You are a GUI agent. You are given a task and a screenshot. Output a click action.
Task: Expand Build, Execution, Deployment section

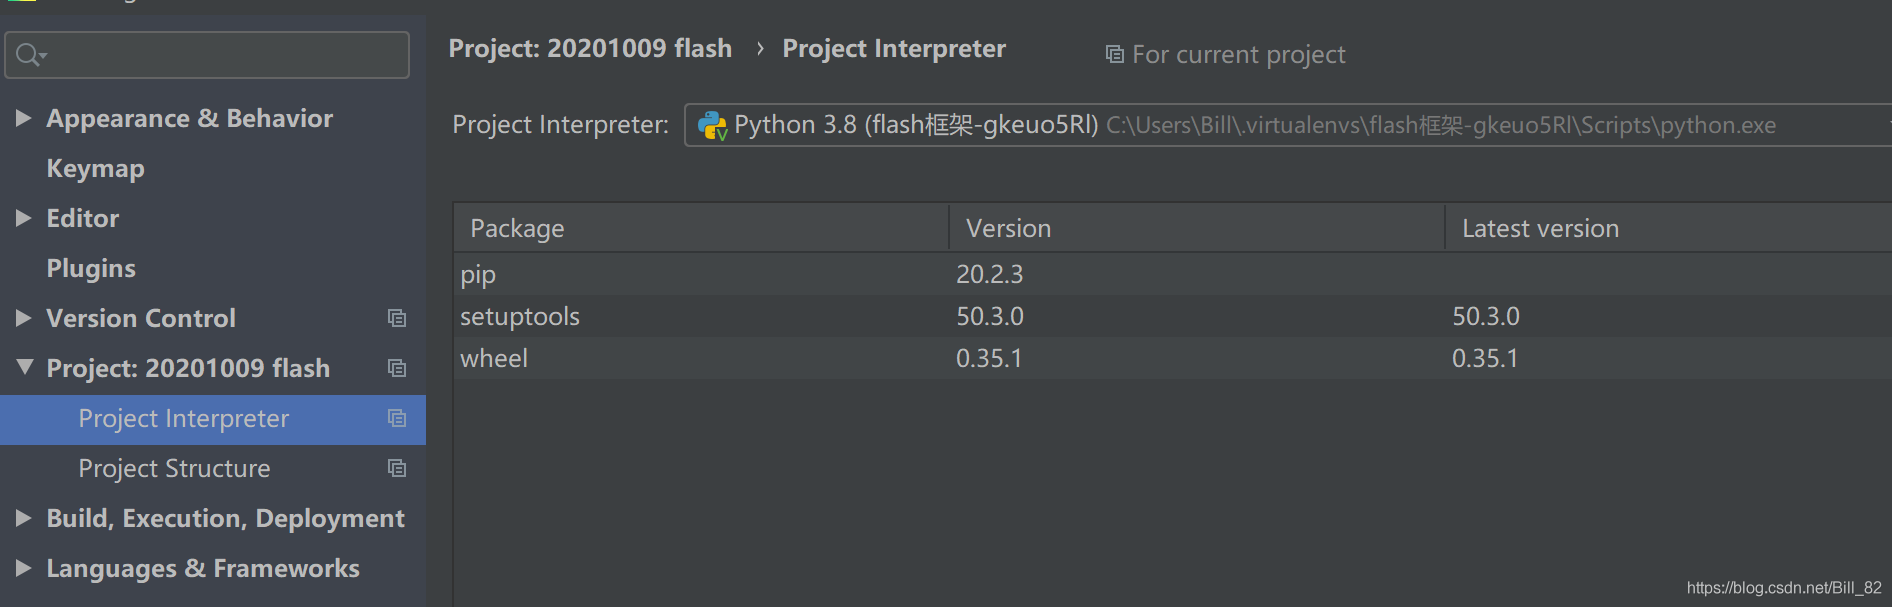[23, 518]
